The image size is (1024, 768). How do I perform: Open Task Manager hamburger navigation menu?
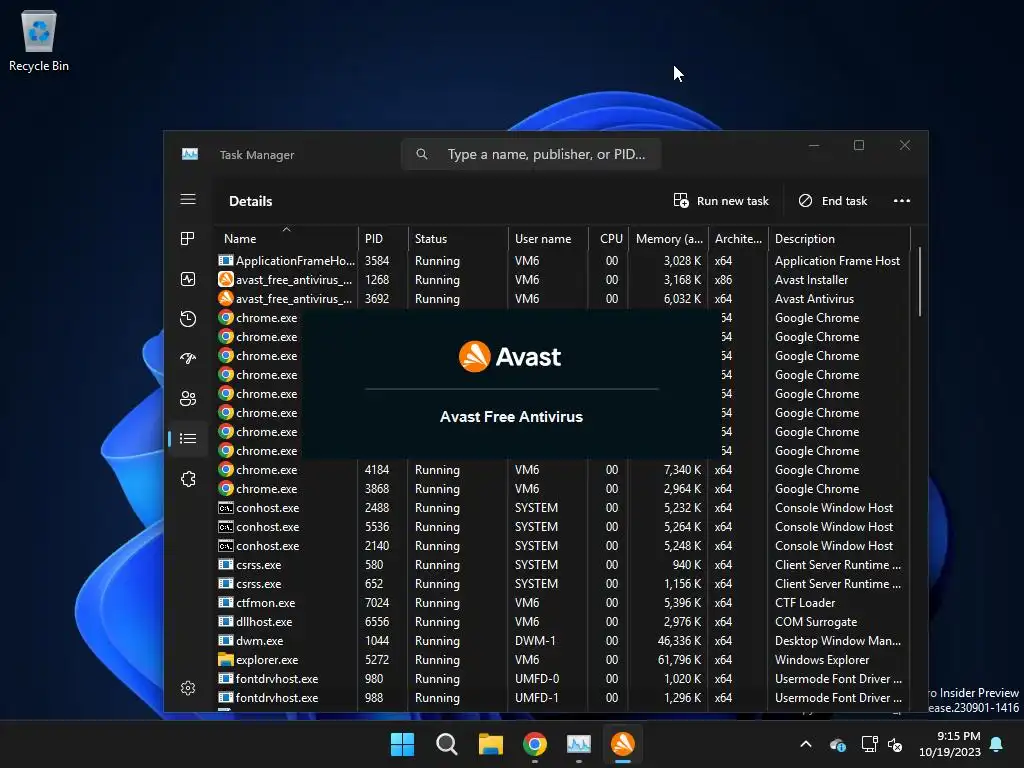(188, 199)
